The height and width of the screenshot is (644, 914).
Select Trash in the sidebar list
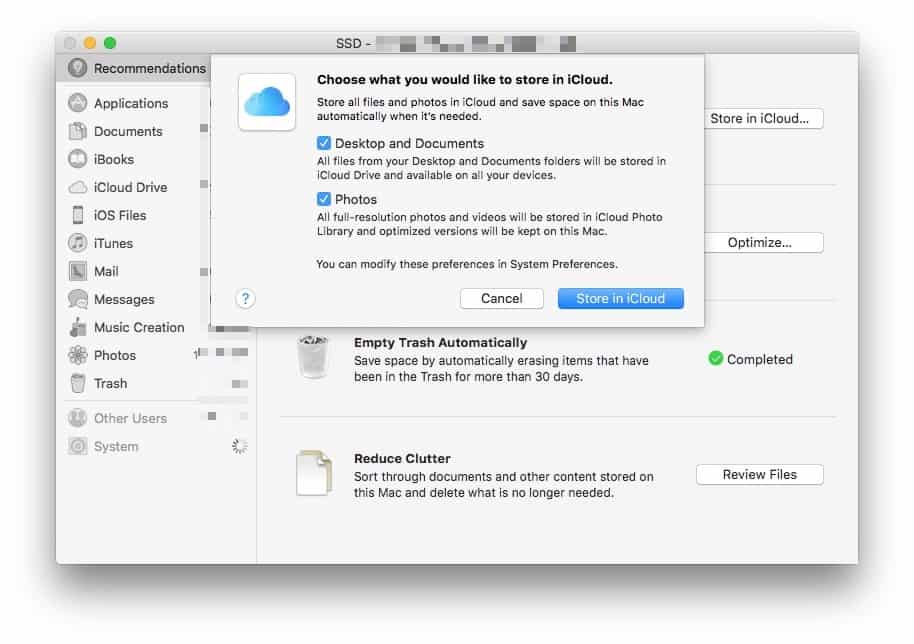[110, 383]
